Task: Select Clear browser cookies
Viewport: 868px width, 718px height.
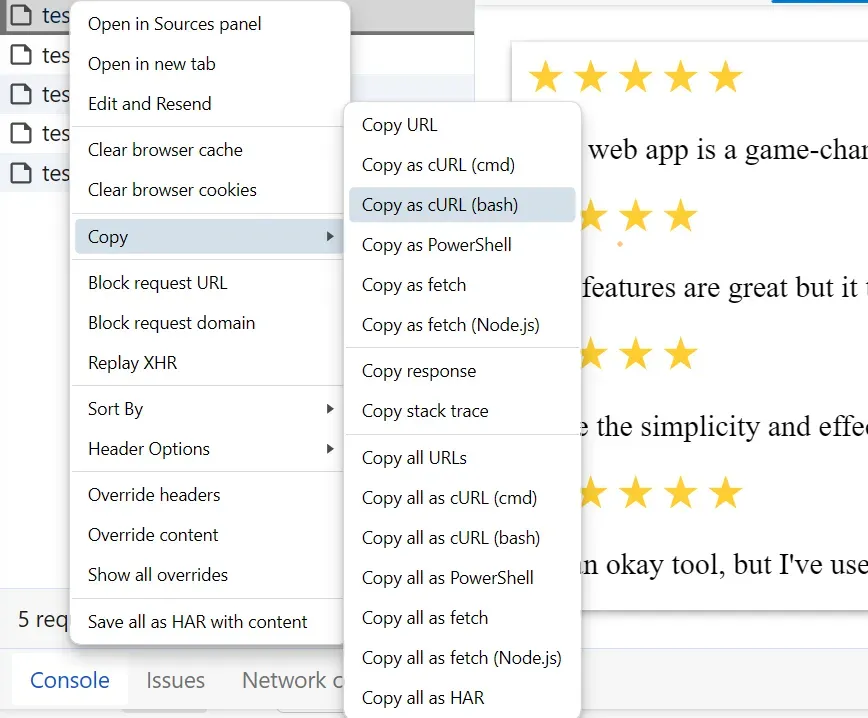Action: pos(172,190)
